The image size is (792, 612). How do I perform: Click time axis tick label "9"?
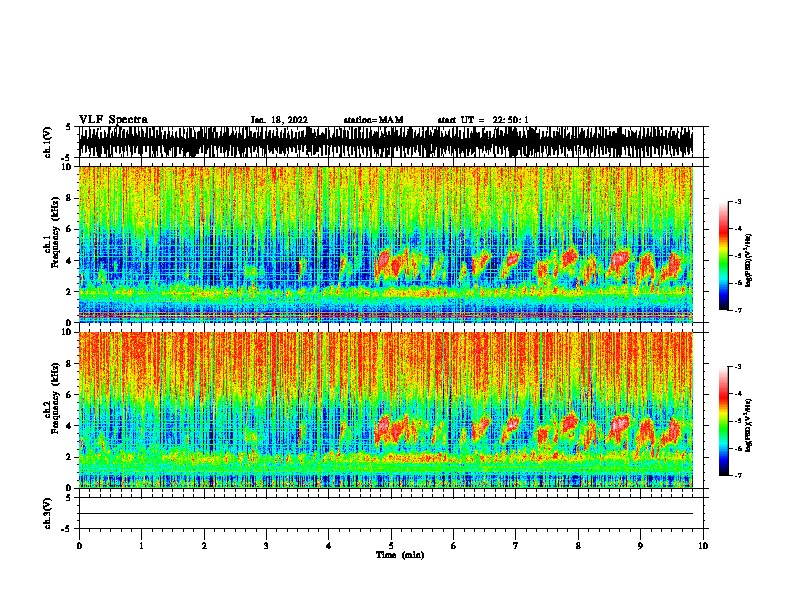point(640,546)
